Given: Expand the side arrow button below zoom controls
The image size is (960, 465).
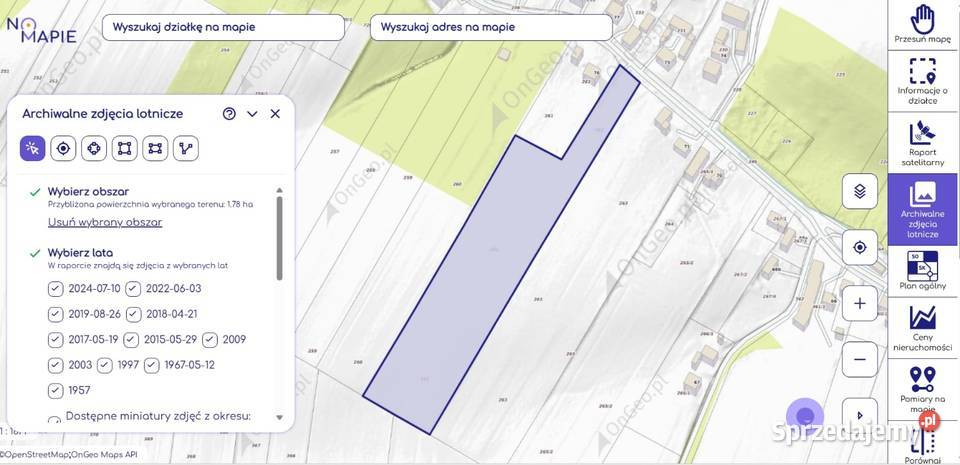Looking at the screenshot, I should coord(859,414).
